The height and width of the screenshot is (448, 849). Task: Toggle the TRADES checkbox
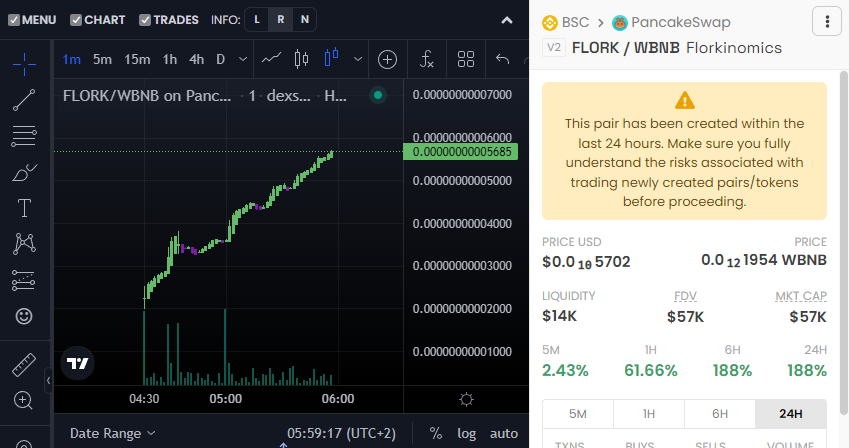point(145,20)
